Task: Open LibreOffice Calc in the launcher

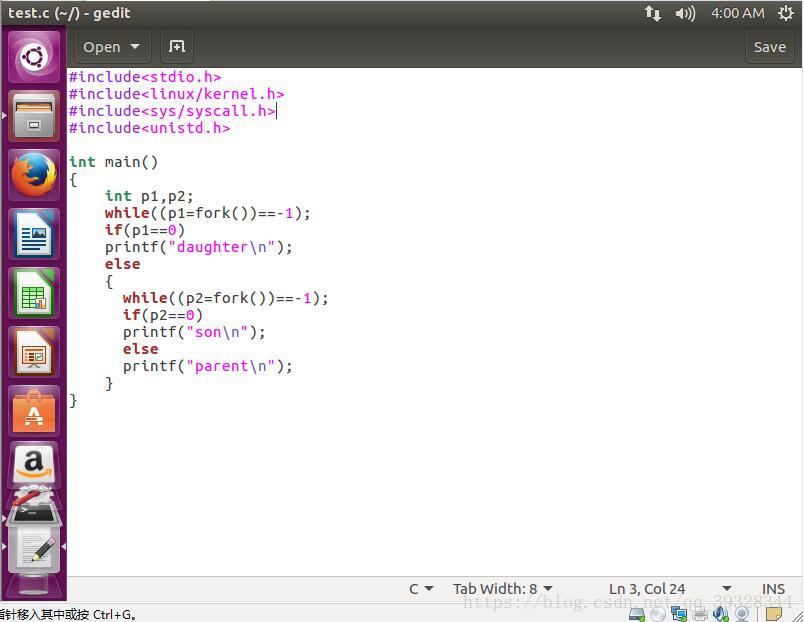Action: tap(34, 293)
